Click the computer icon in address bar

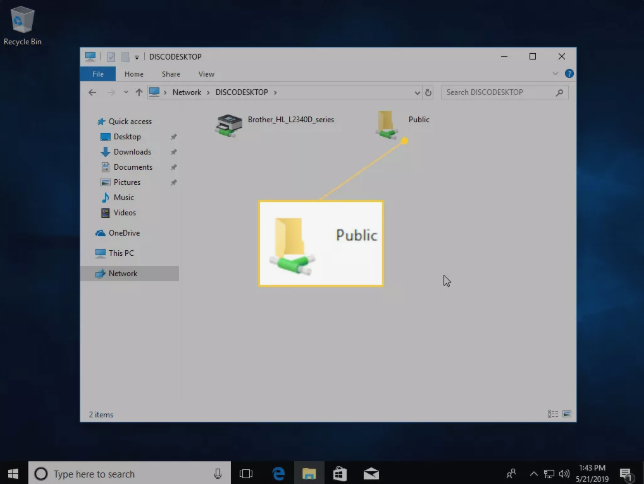point(154,92)
